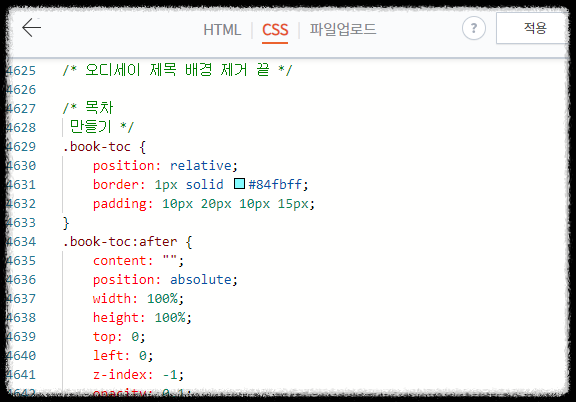
Task: Click the 만들기 */ comment line
Action: click(x=102, y=127)
